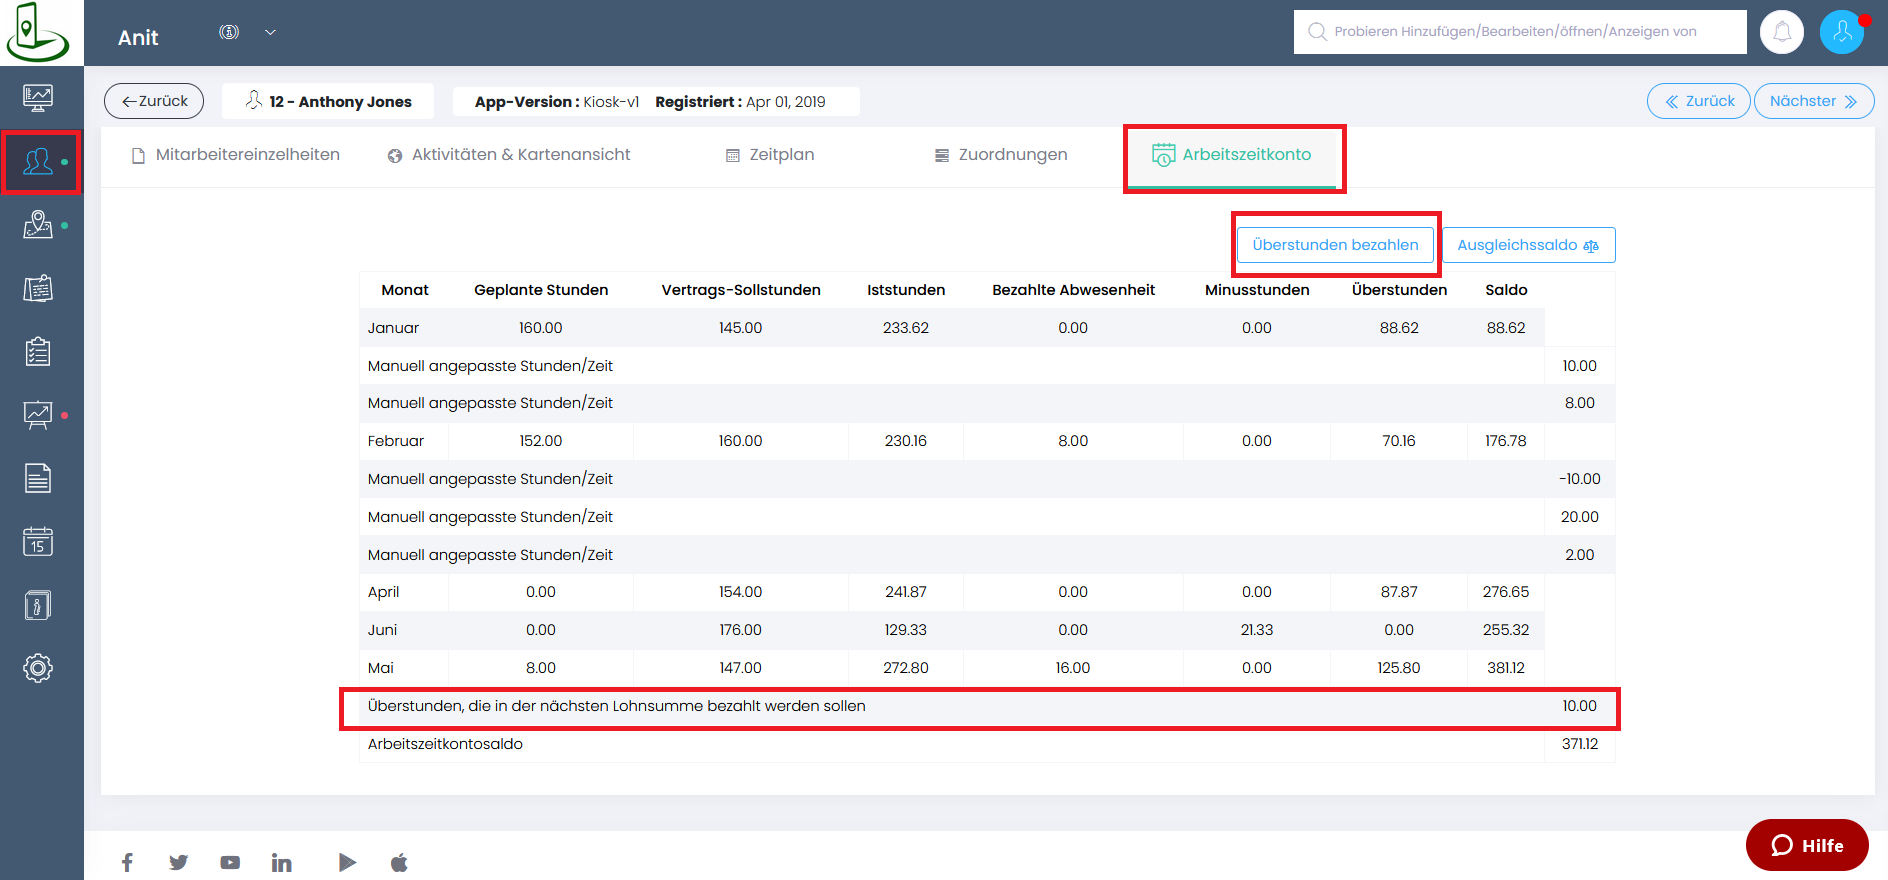This screenshot has height=880, width=1888.
Task: Click the Überstunden bezahlen button
Action: (1335, 245)
